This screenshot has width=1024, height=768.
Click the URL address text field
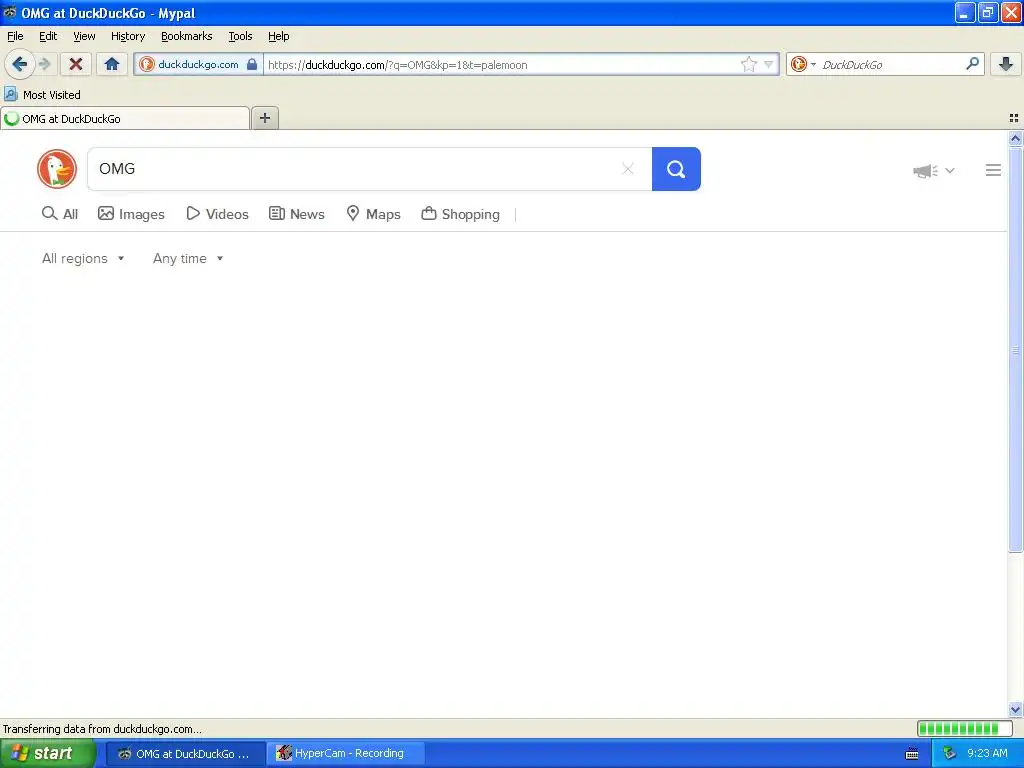500,65
